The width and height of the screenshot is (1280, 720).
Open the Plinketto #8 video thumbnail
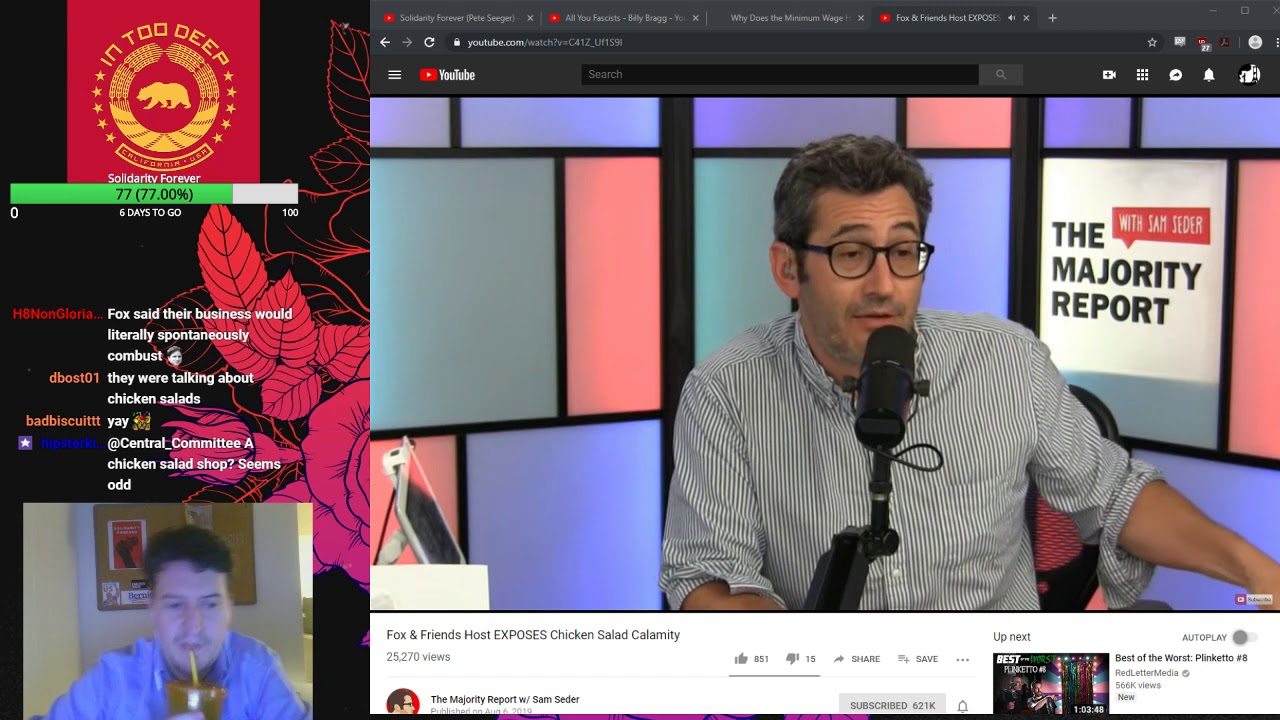point(1051,684)
